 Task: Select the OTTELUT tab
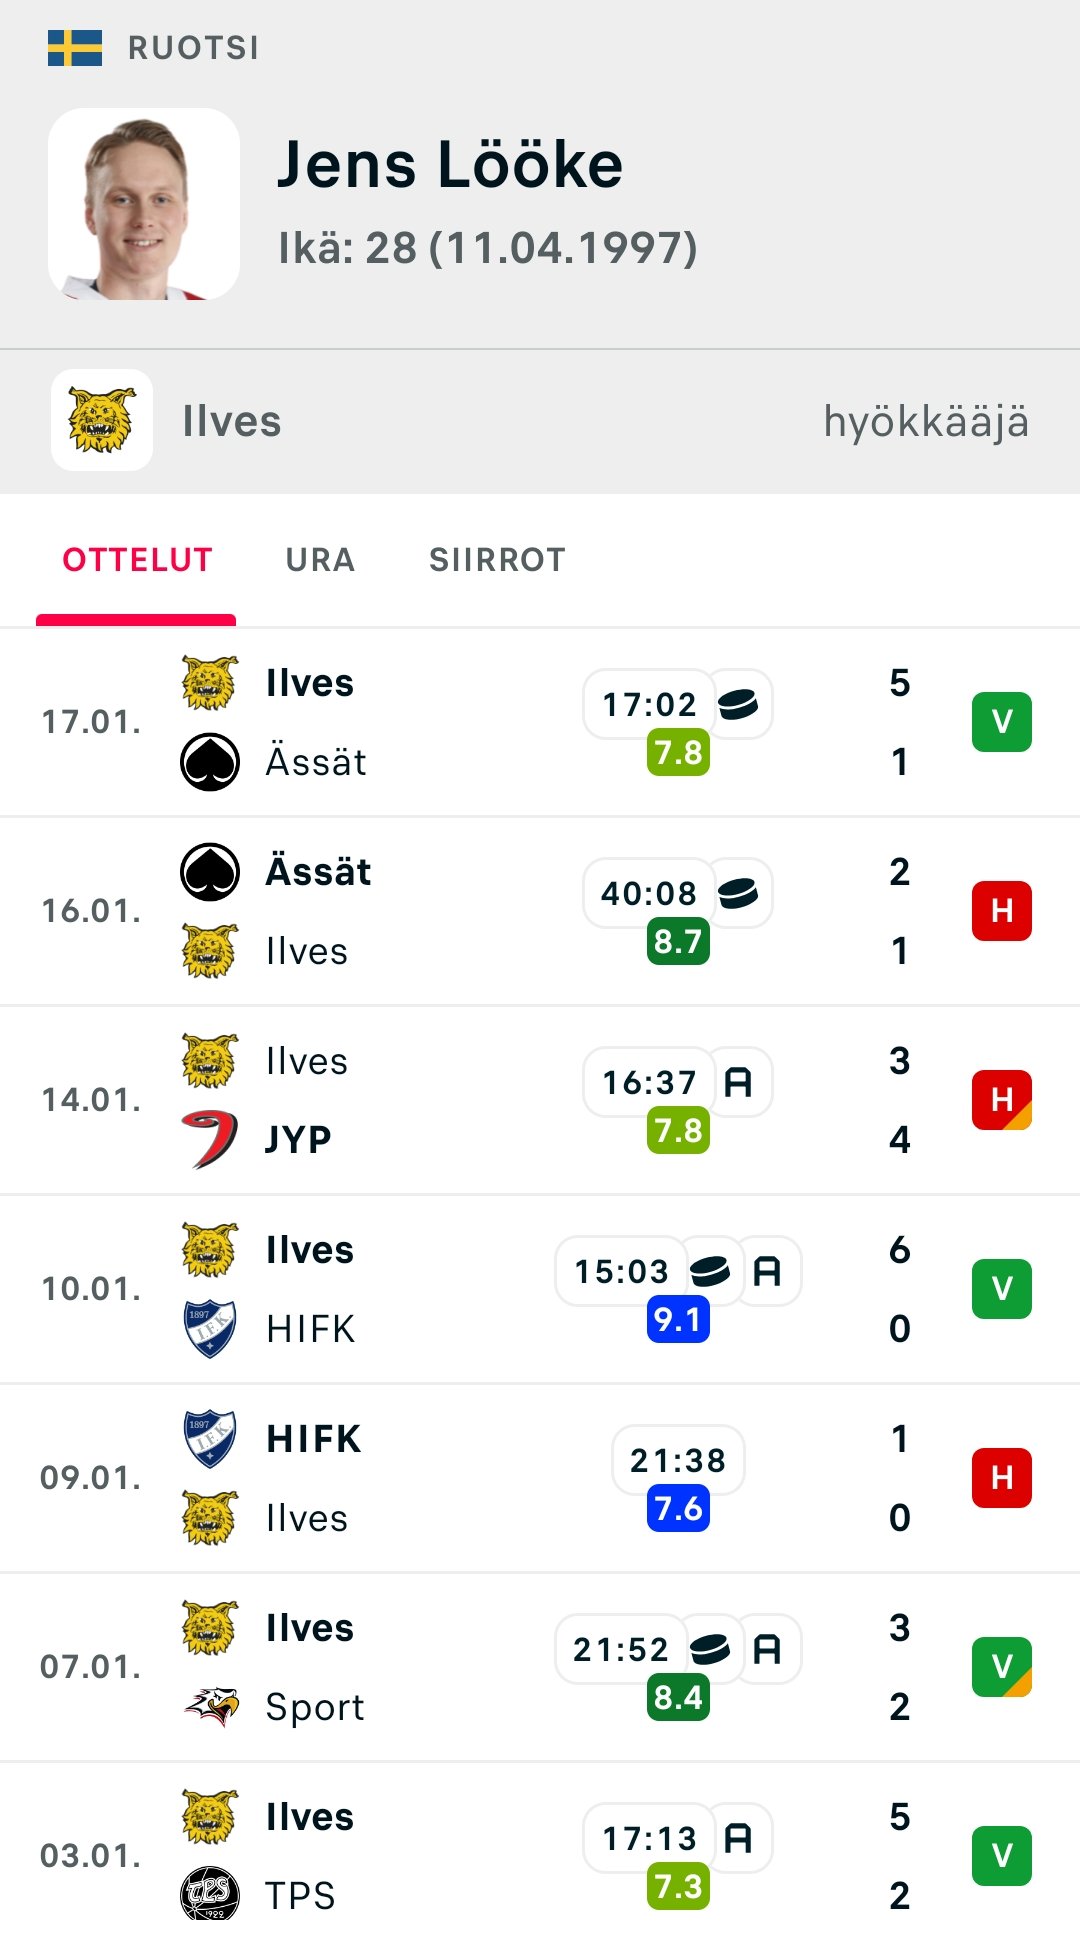tap(137, 560)
